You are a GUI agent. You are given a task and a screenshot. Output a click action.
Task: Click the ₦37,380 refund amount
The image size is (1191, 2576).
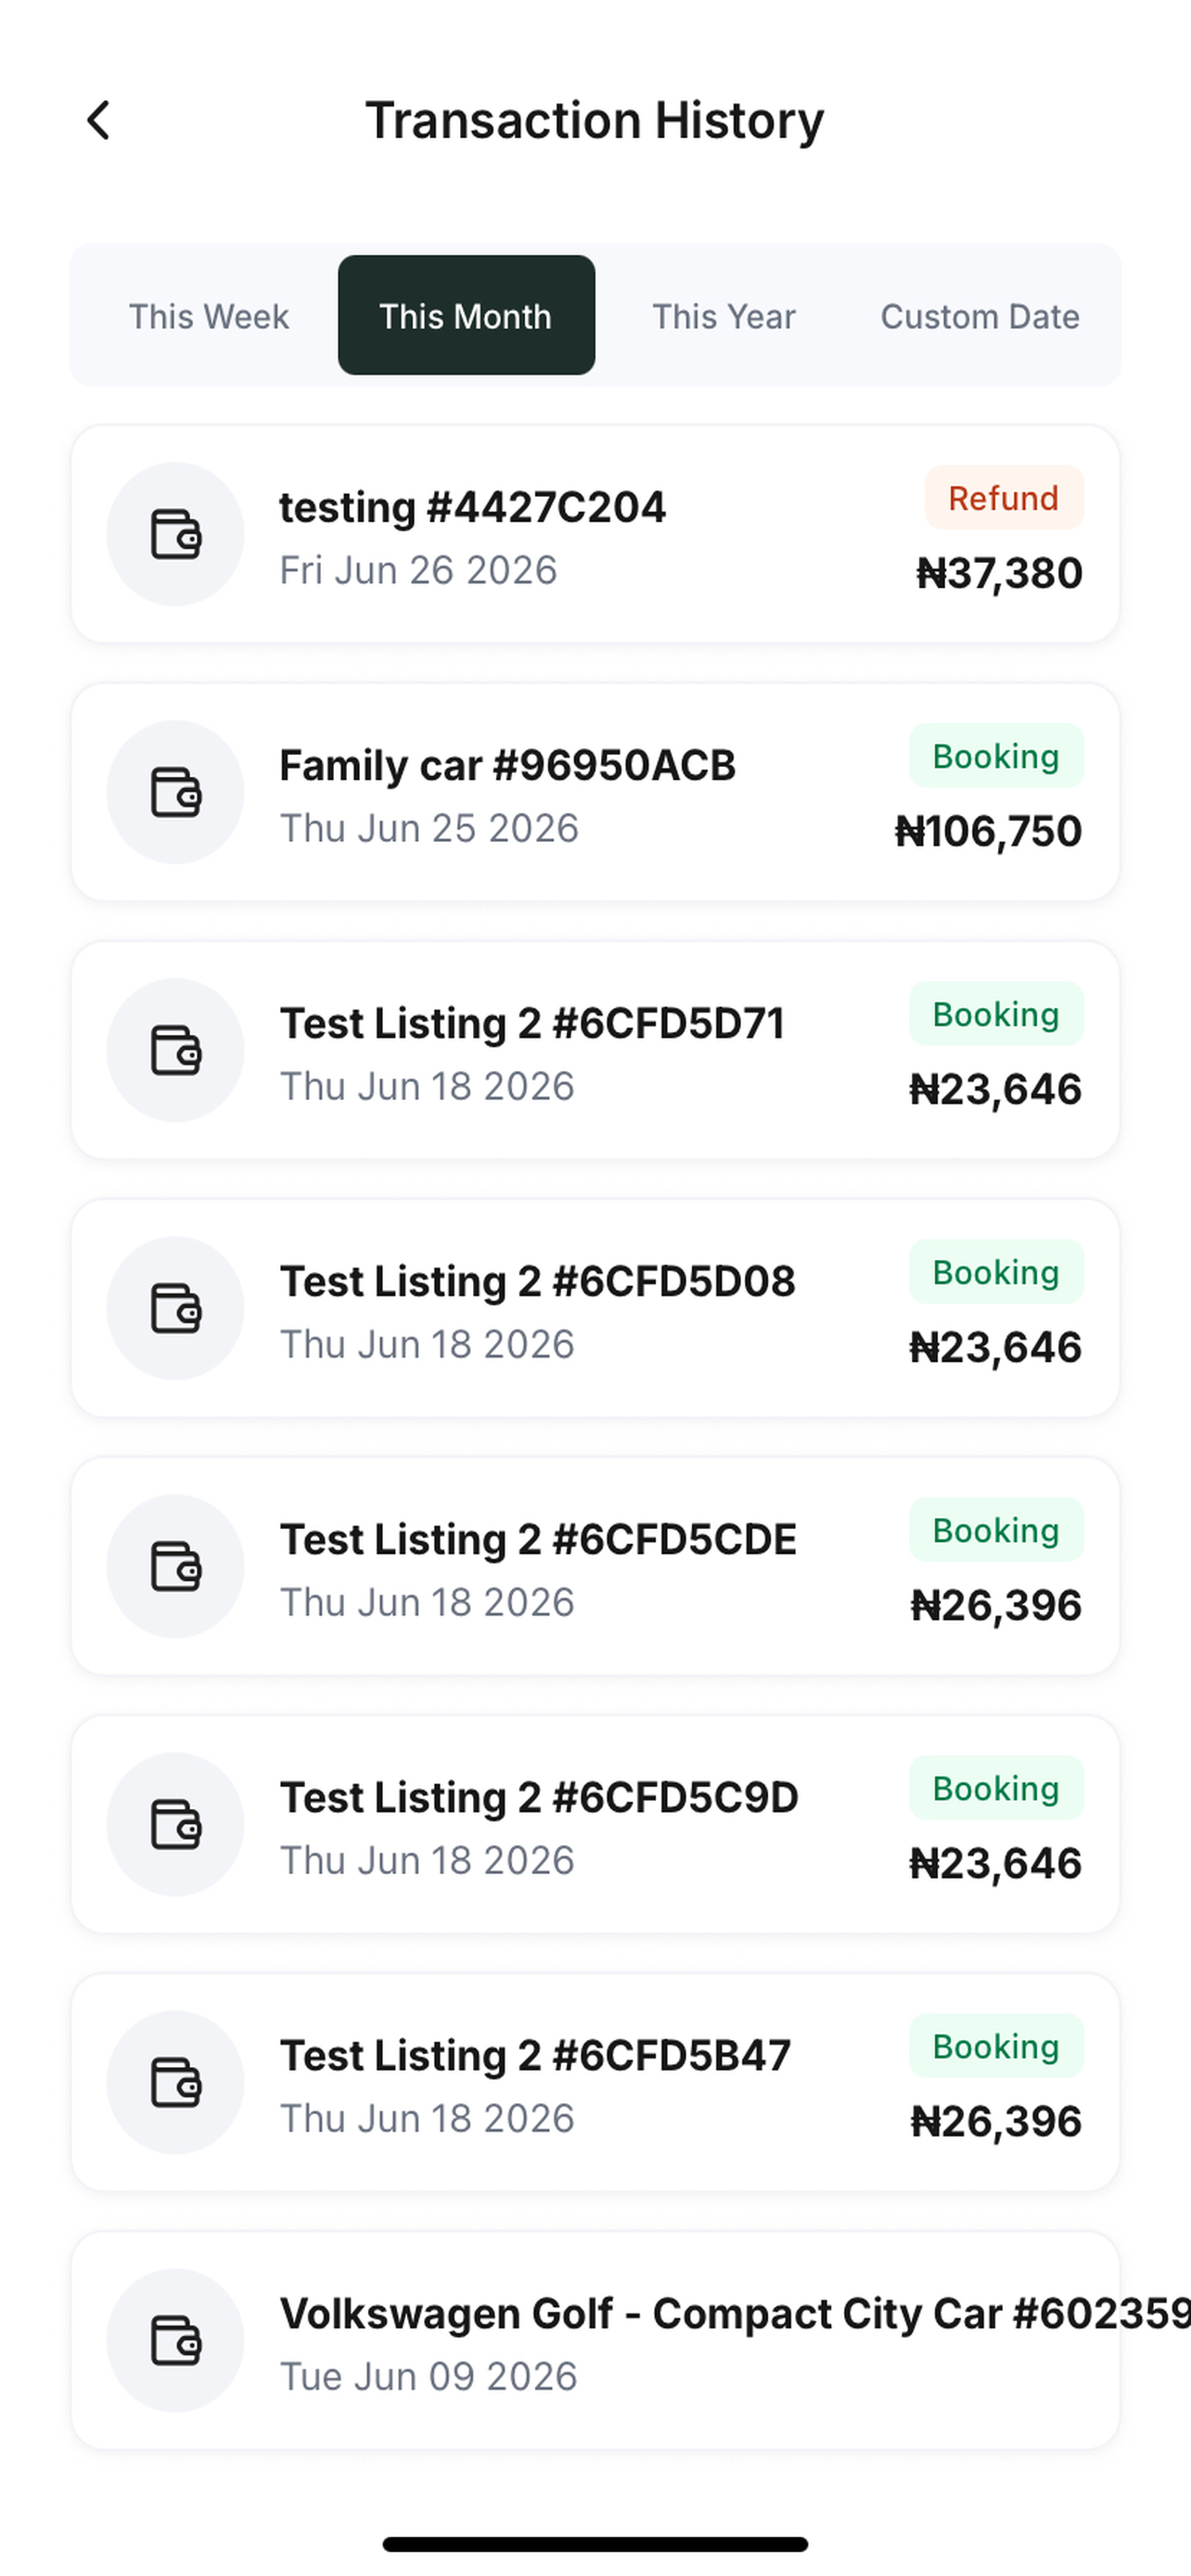[x=999, y=574]
